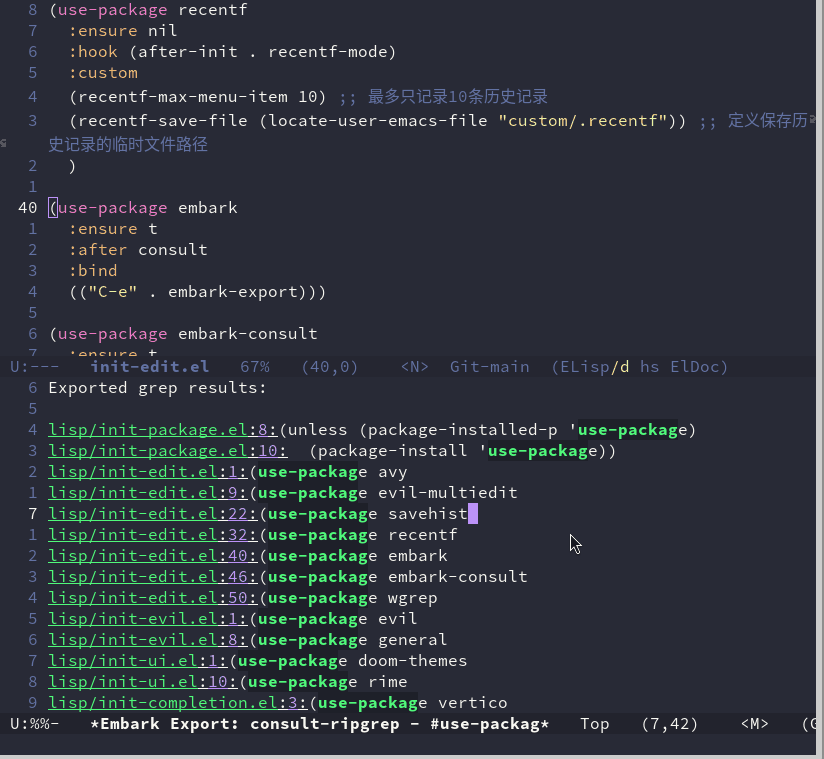Click the <M> evil state indicator
This screenshot has width=824, height=759.
pos(755,724)
